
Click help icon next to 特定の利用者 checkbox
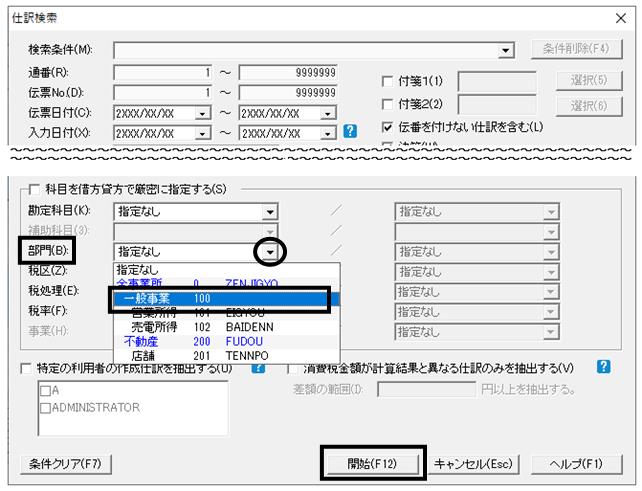point(259,367)
